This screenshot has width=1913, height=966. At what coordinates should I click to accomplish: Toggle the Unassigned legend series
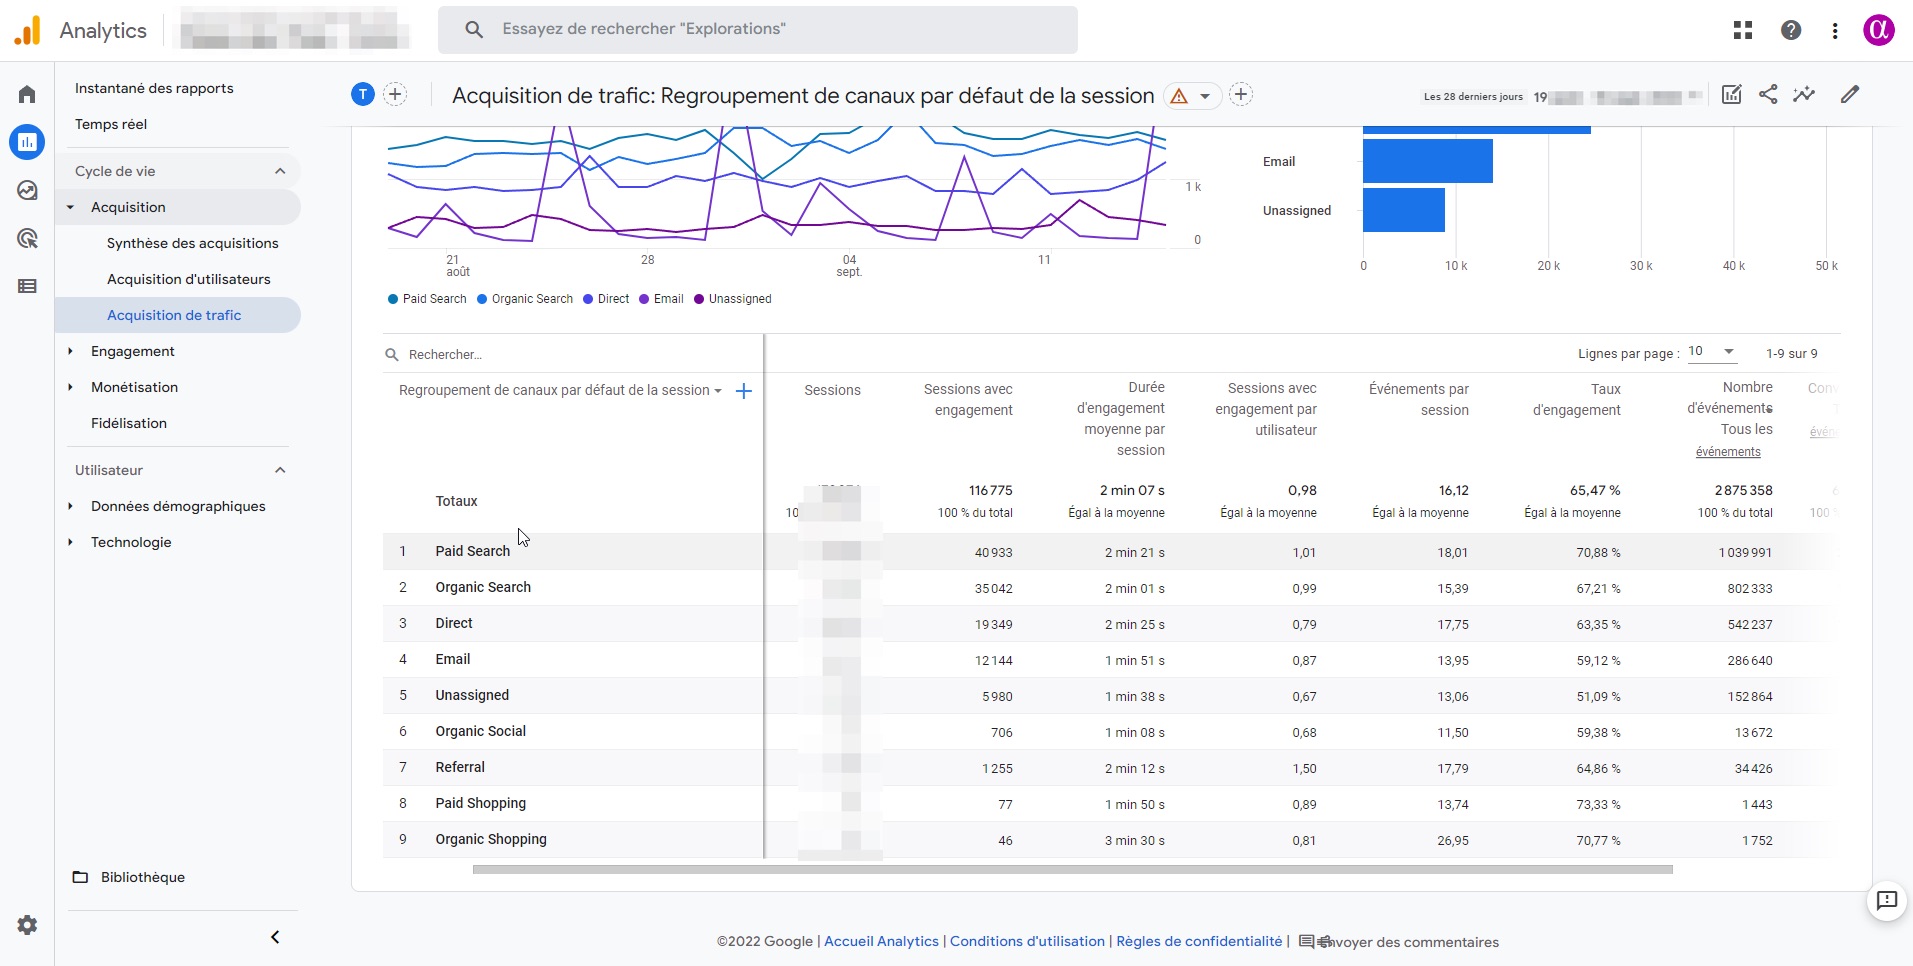click(x=733, y=299)
